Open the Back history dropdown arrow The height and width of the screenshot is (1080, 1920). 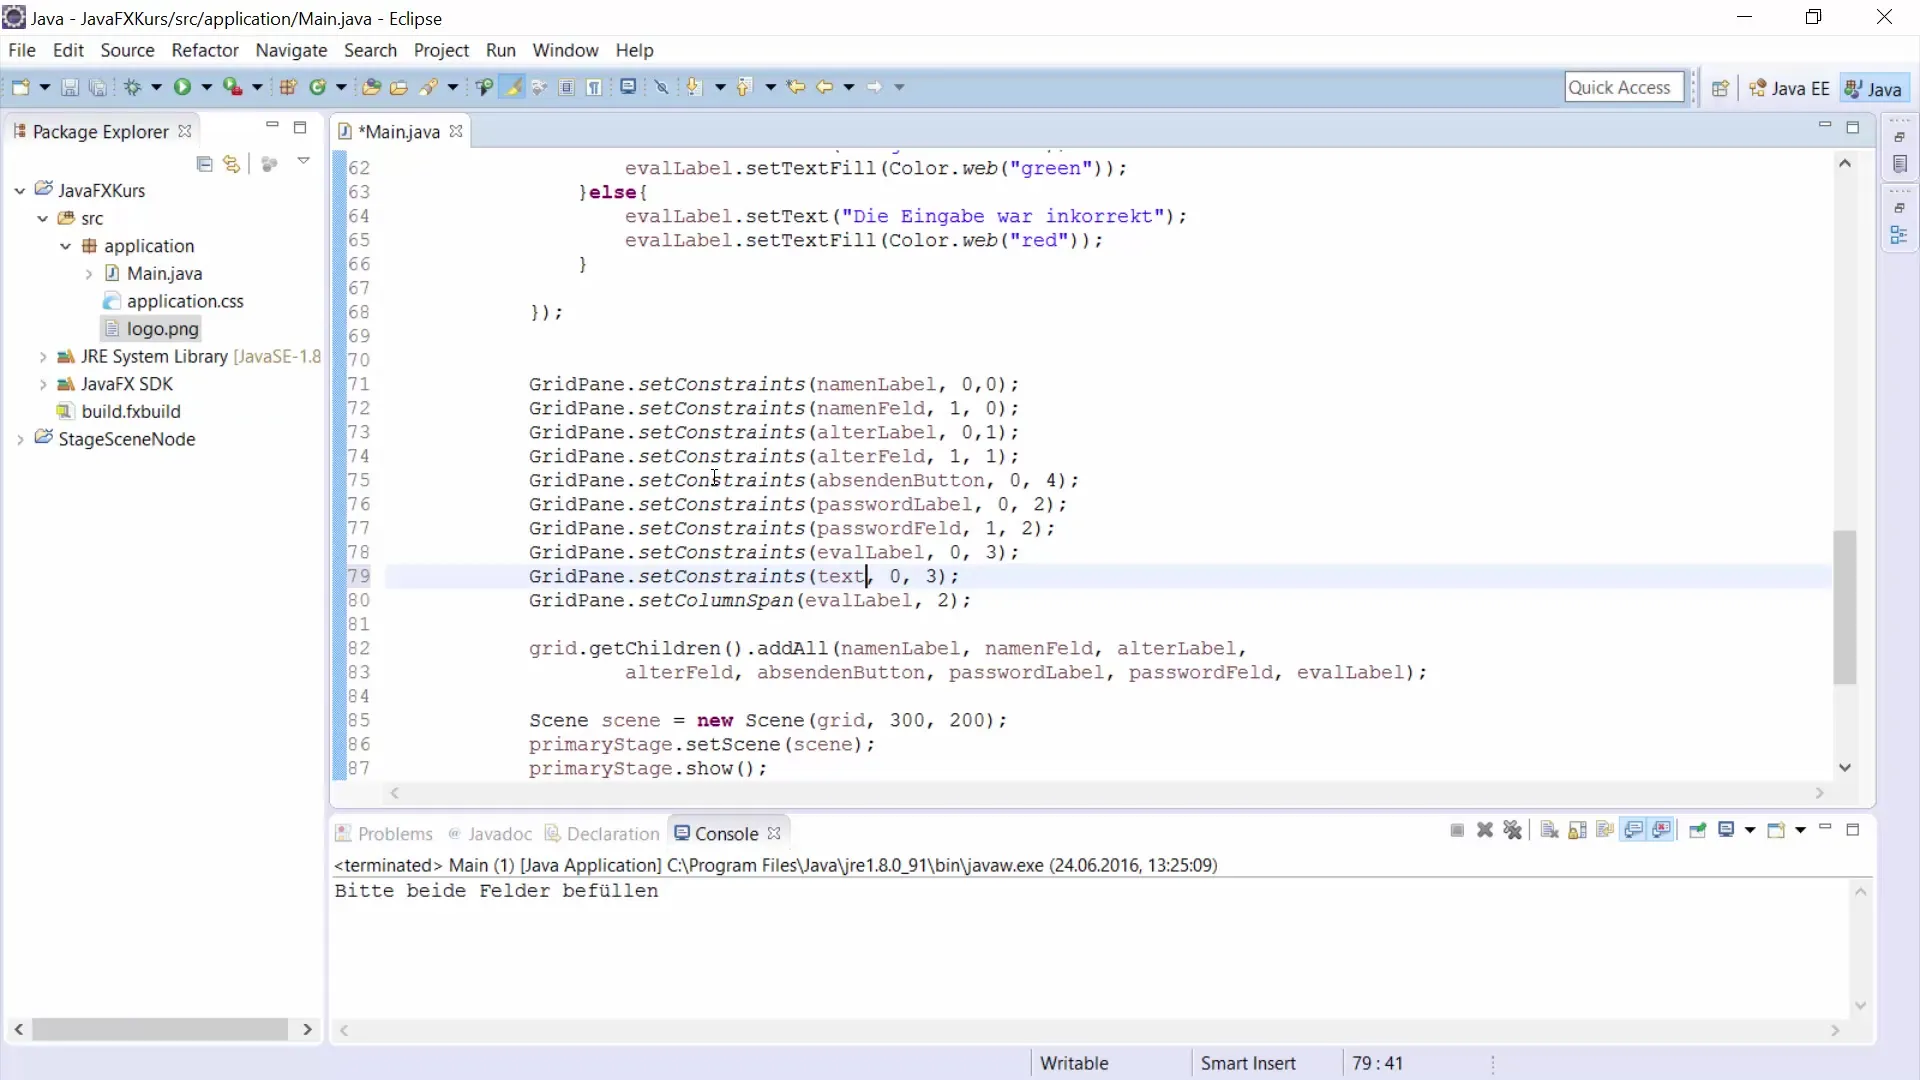tap(848, 87)
